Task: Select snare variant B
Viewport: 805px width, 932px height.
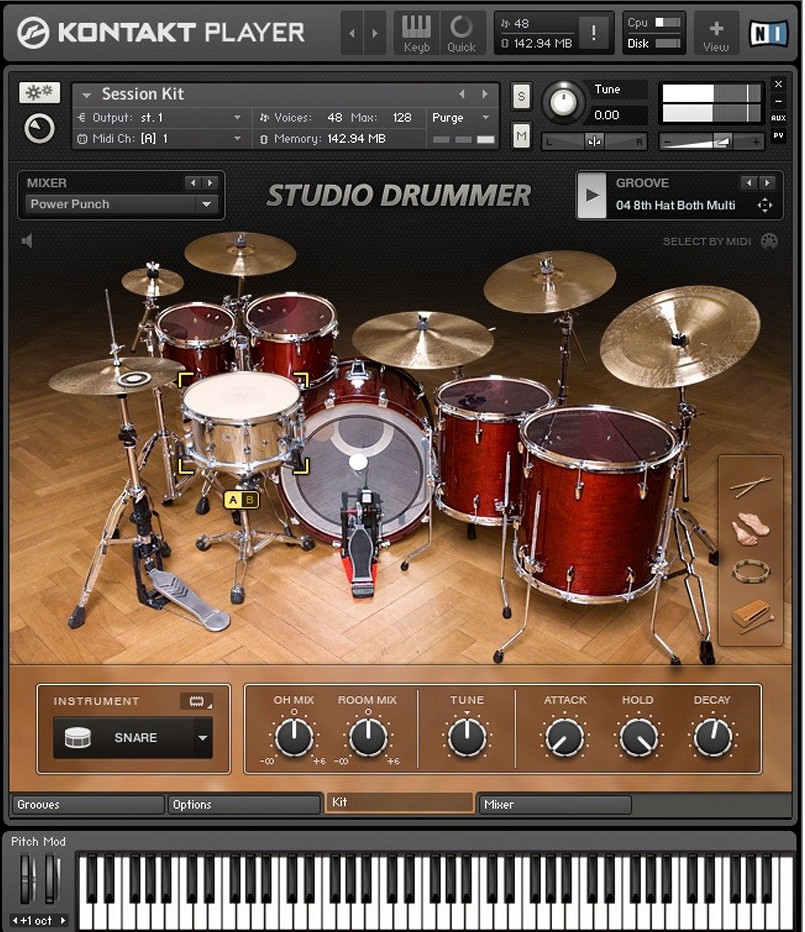Action: click(250, 500)
